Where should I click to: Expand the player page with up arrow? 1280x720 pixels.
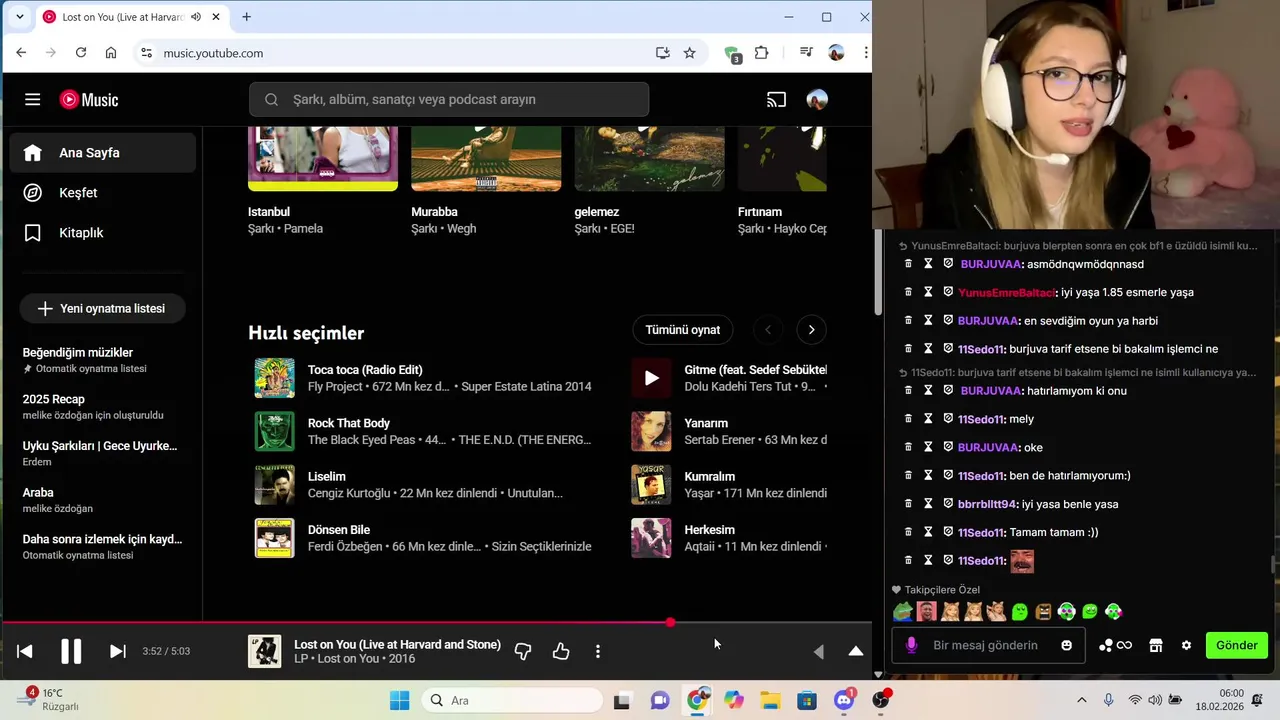(856, 651)
